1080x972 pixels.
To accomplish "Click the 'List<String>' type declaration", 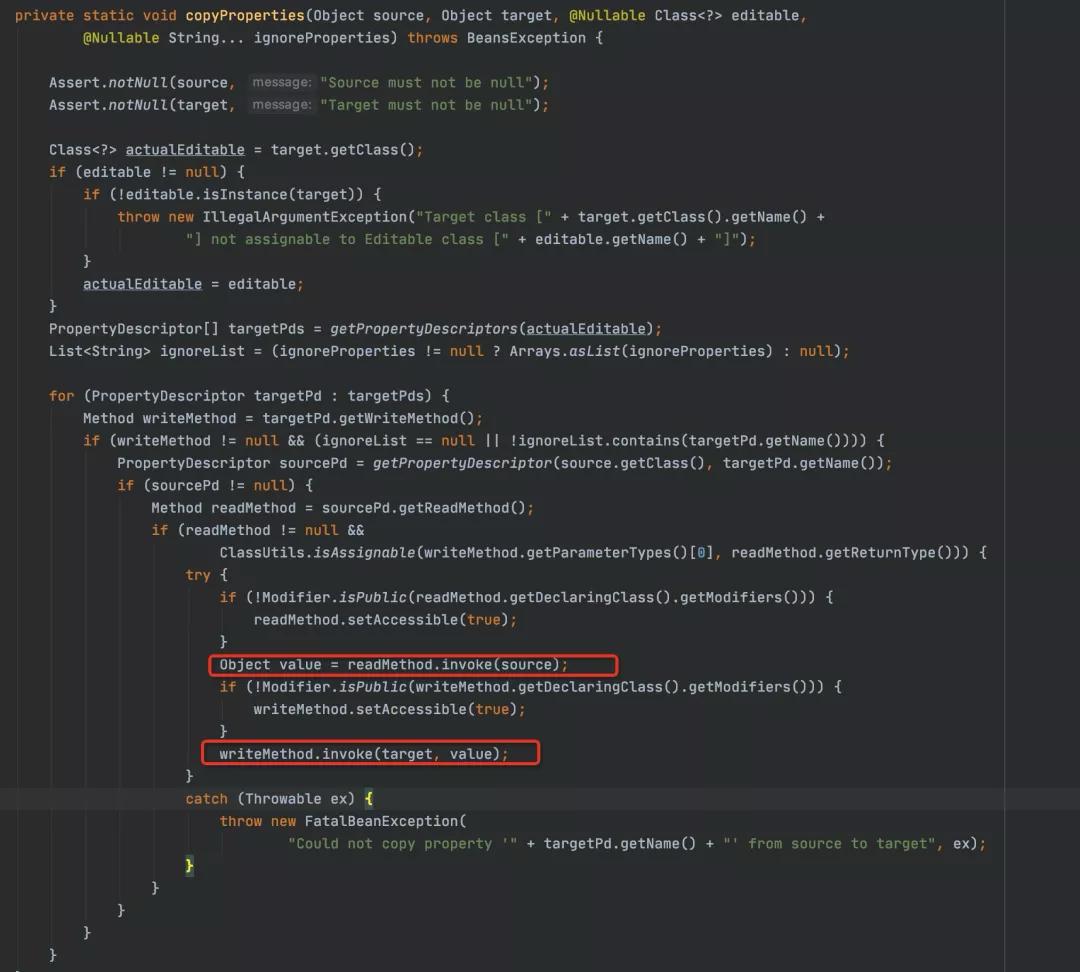I will (x=100, y=351).
